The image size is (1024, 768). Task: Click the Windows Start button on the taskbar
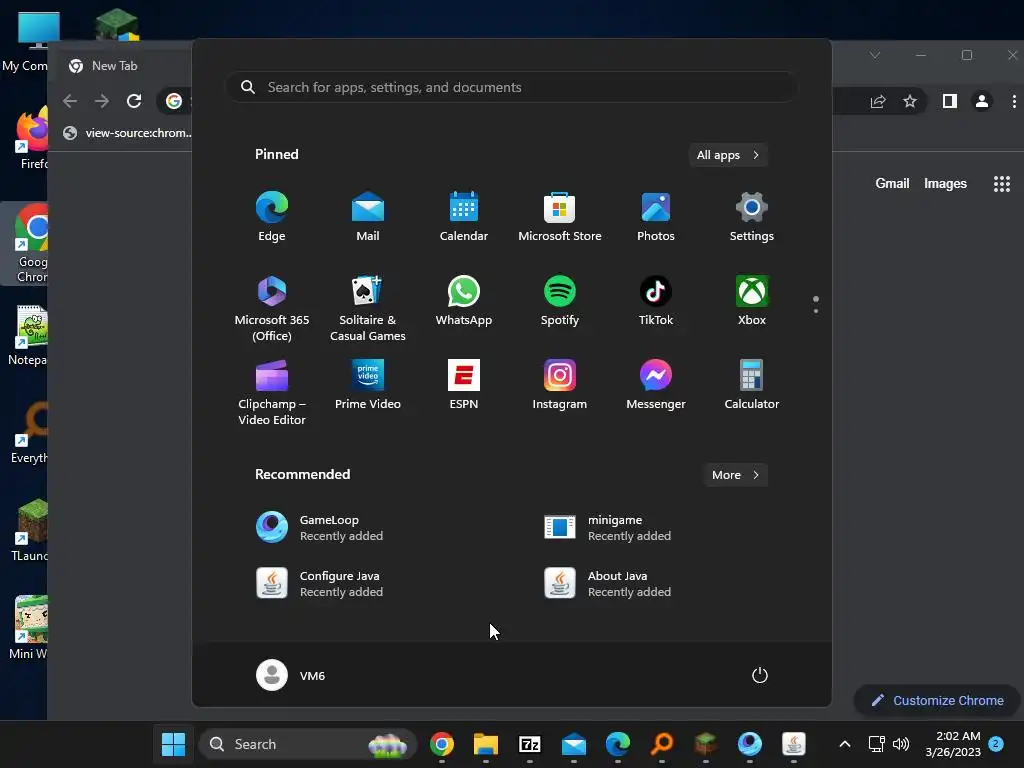pyautogui.click(x=173, y=744)
